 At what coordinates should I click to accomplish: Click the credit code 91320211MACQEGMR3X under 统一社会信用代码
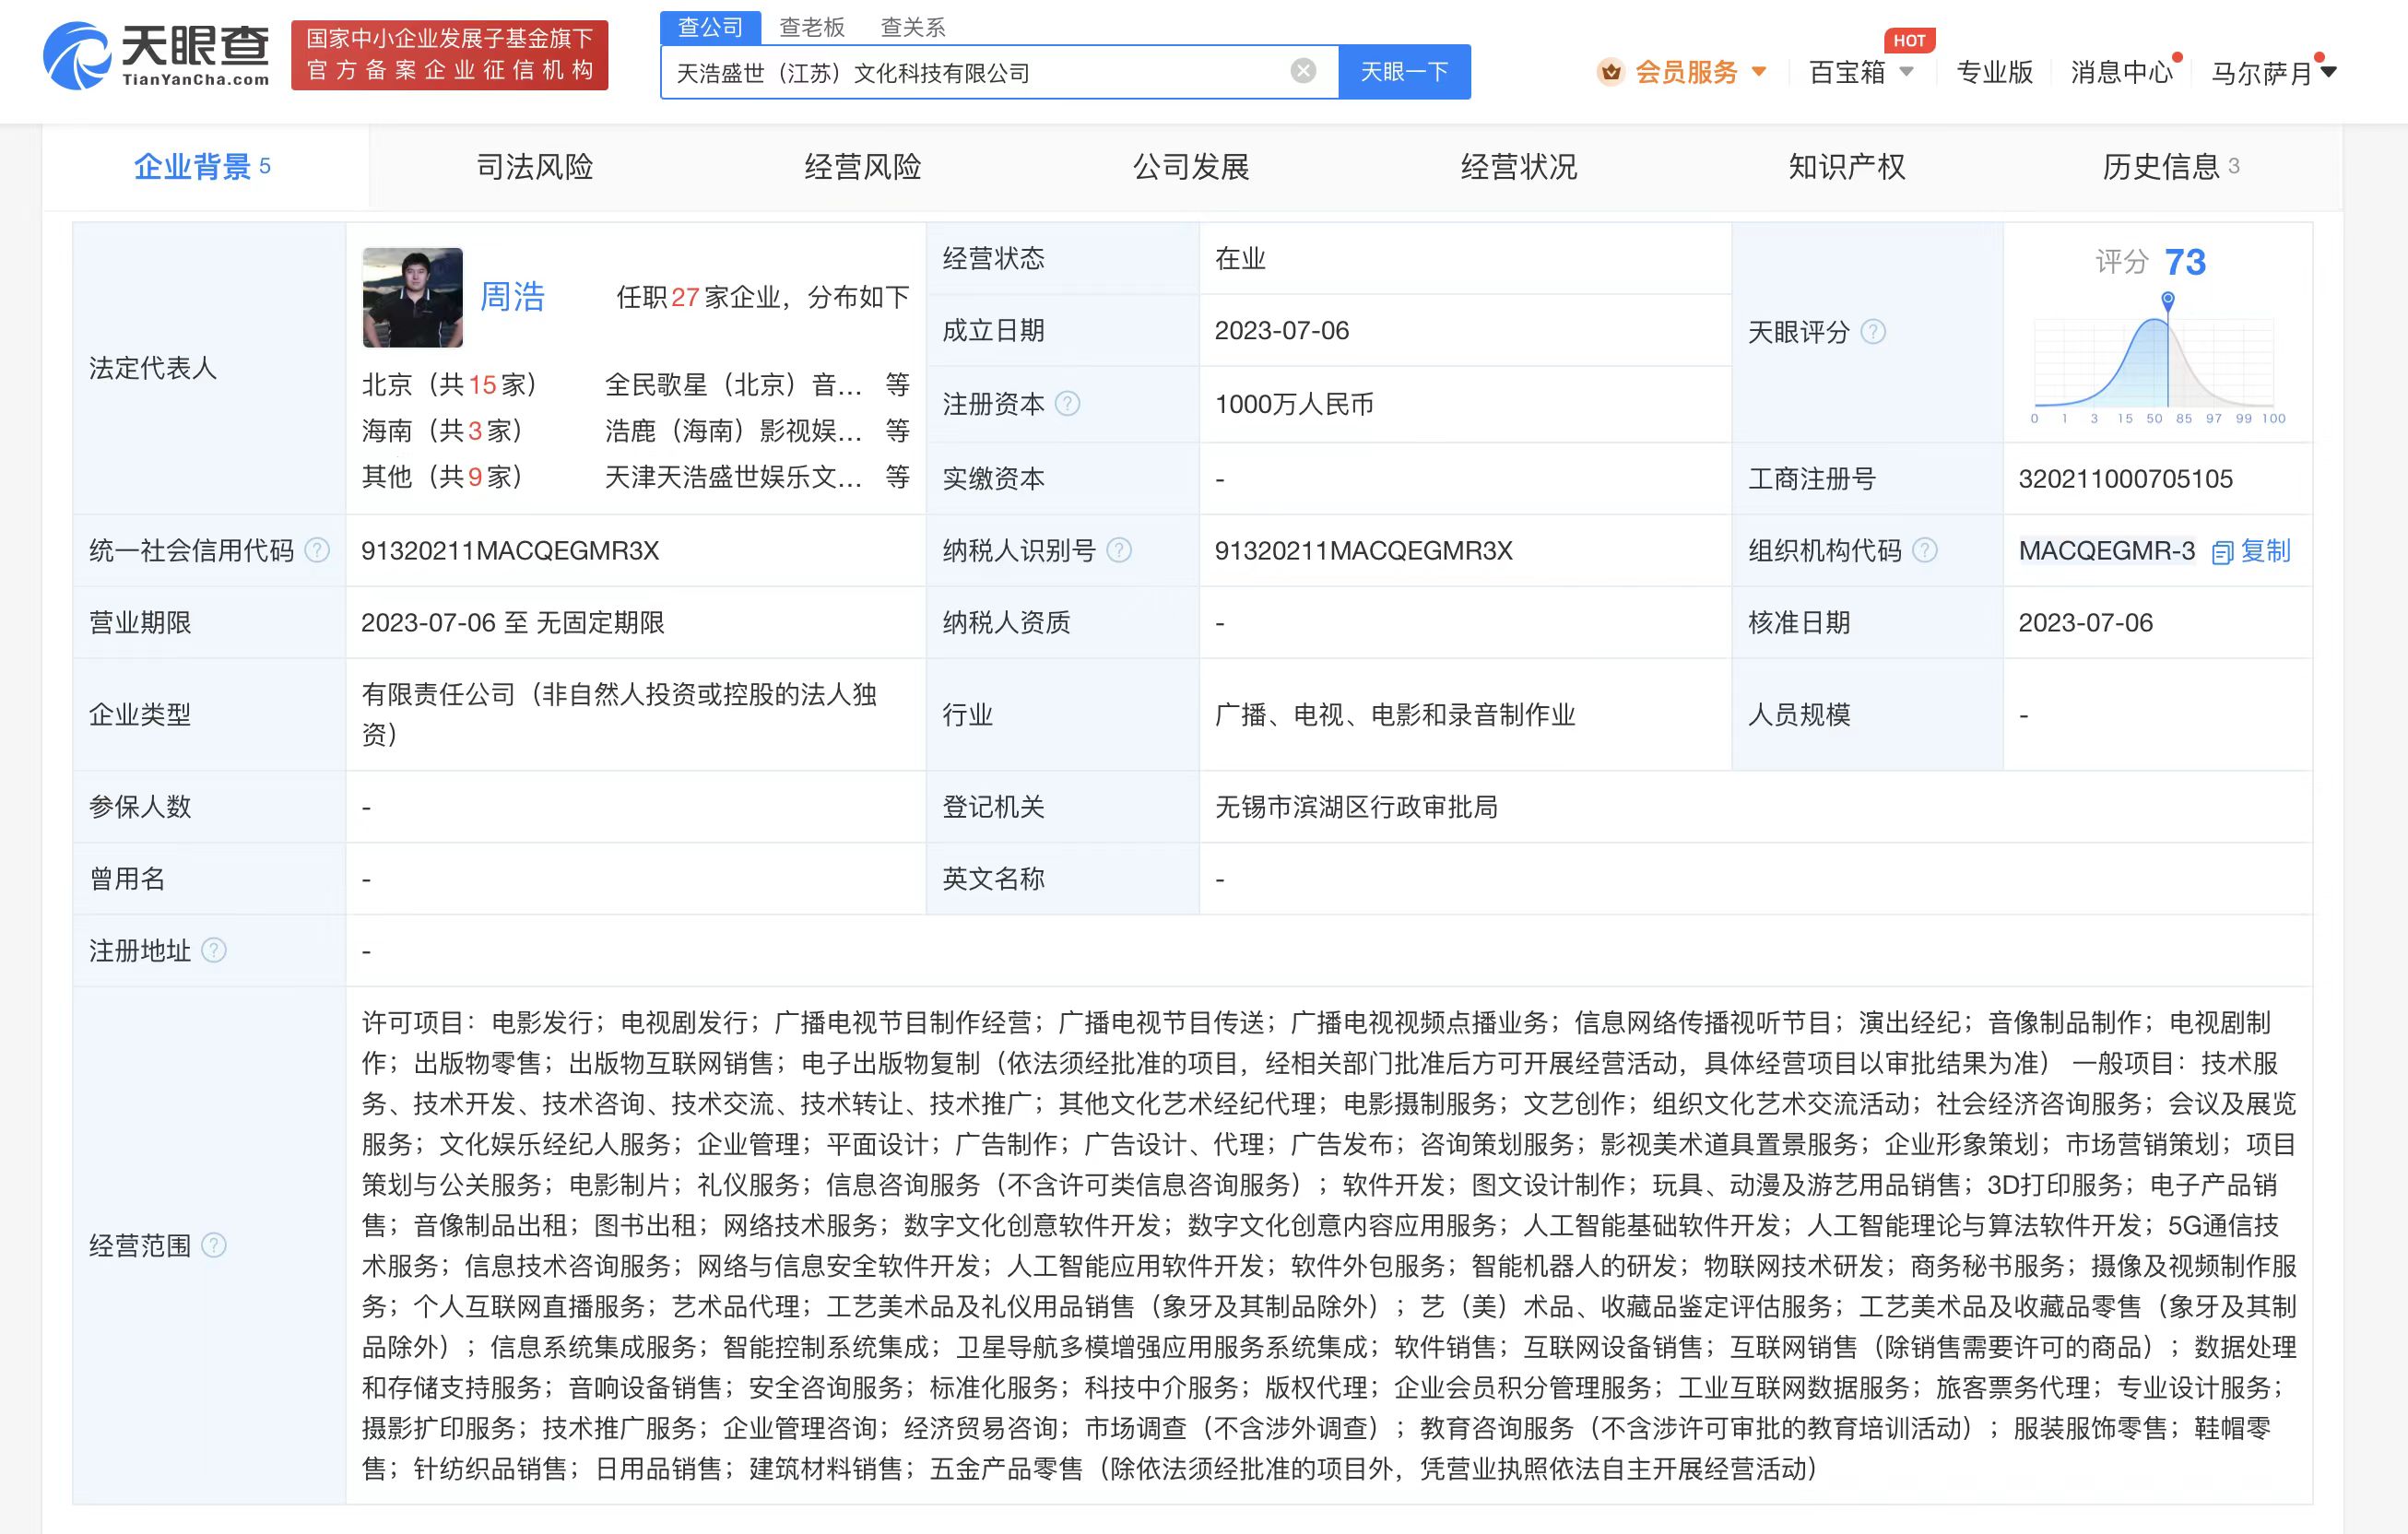tap(510, 551)
